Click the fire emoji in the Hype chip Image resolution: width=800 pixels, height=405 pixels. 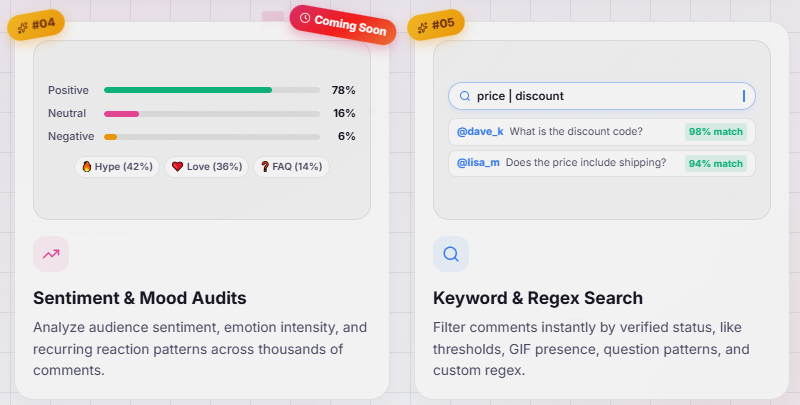87,167
